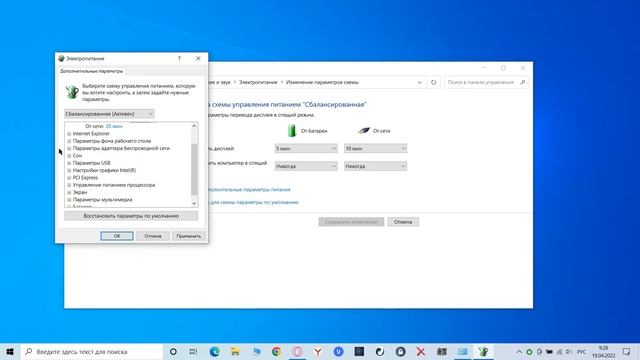This screenshot has height=360, width=640.
Task: Launch Microsoft Edge from taskbar
Action: point(215,352)
